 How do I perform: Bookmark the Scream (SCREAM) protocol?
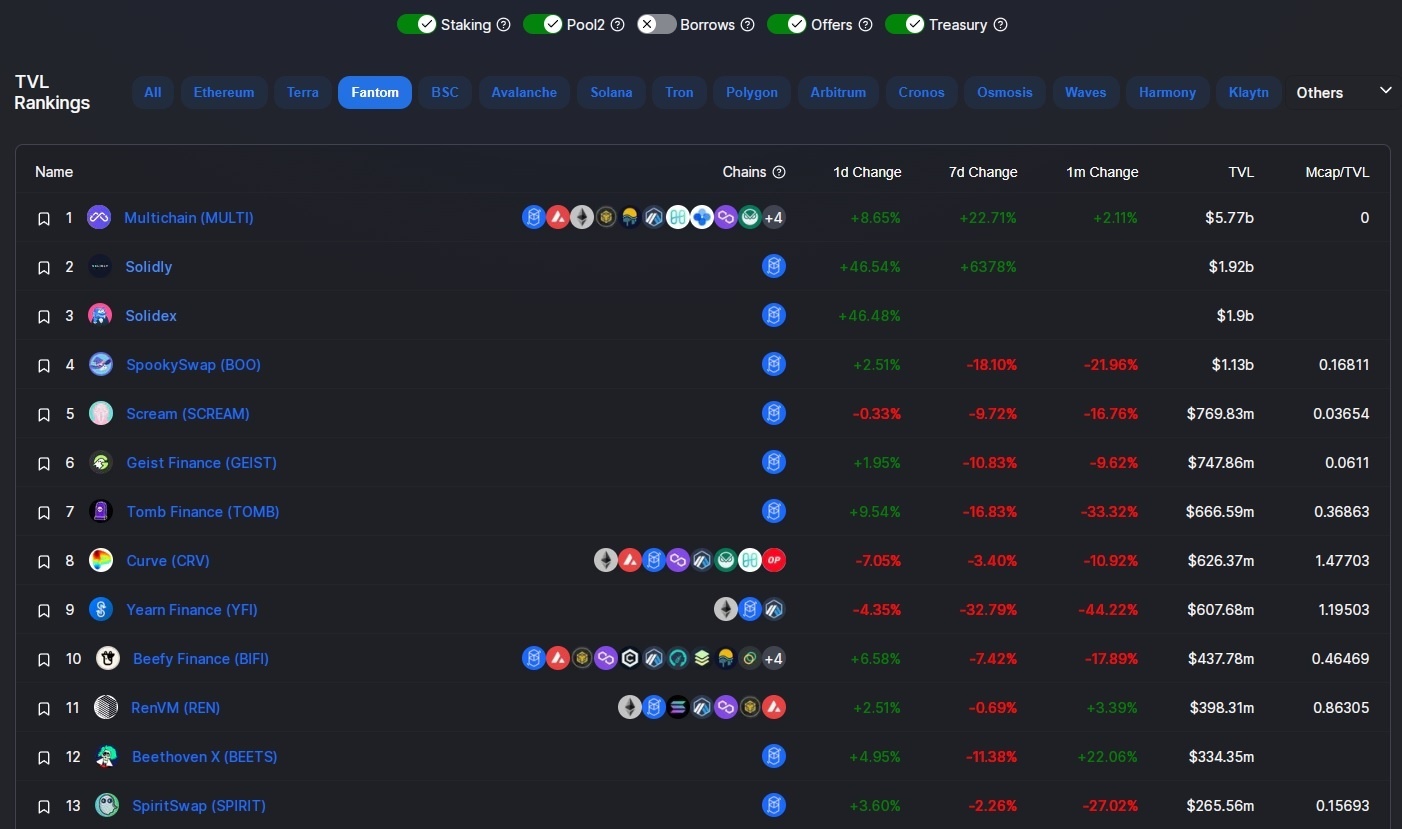click(44, 414)
